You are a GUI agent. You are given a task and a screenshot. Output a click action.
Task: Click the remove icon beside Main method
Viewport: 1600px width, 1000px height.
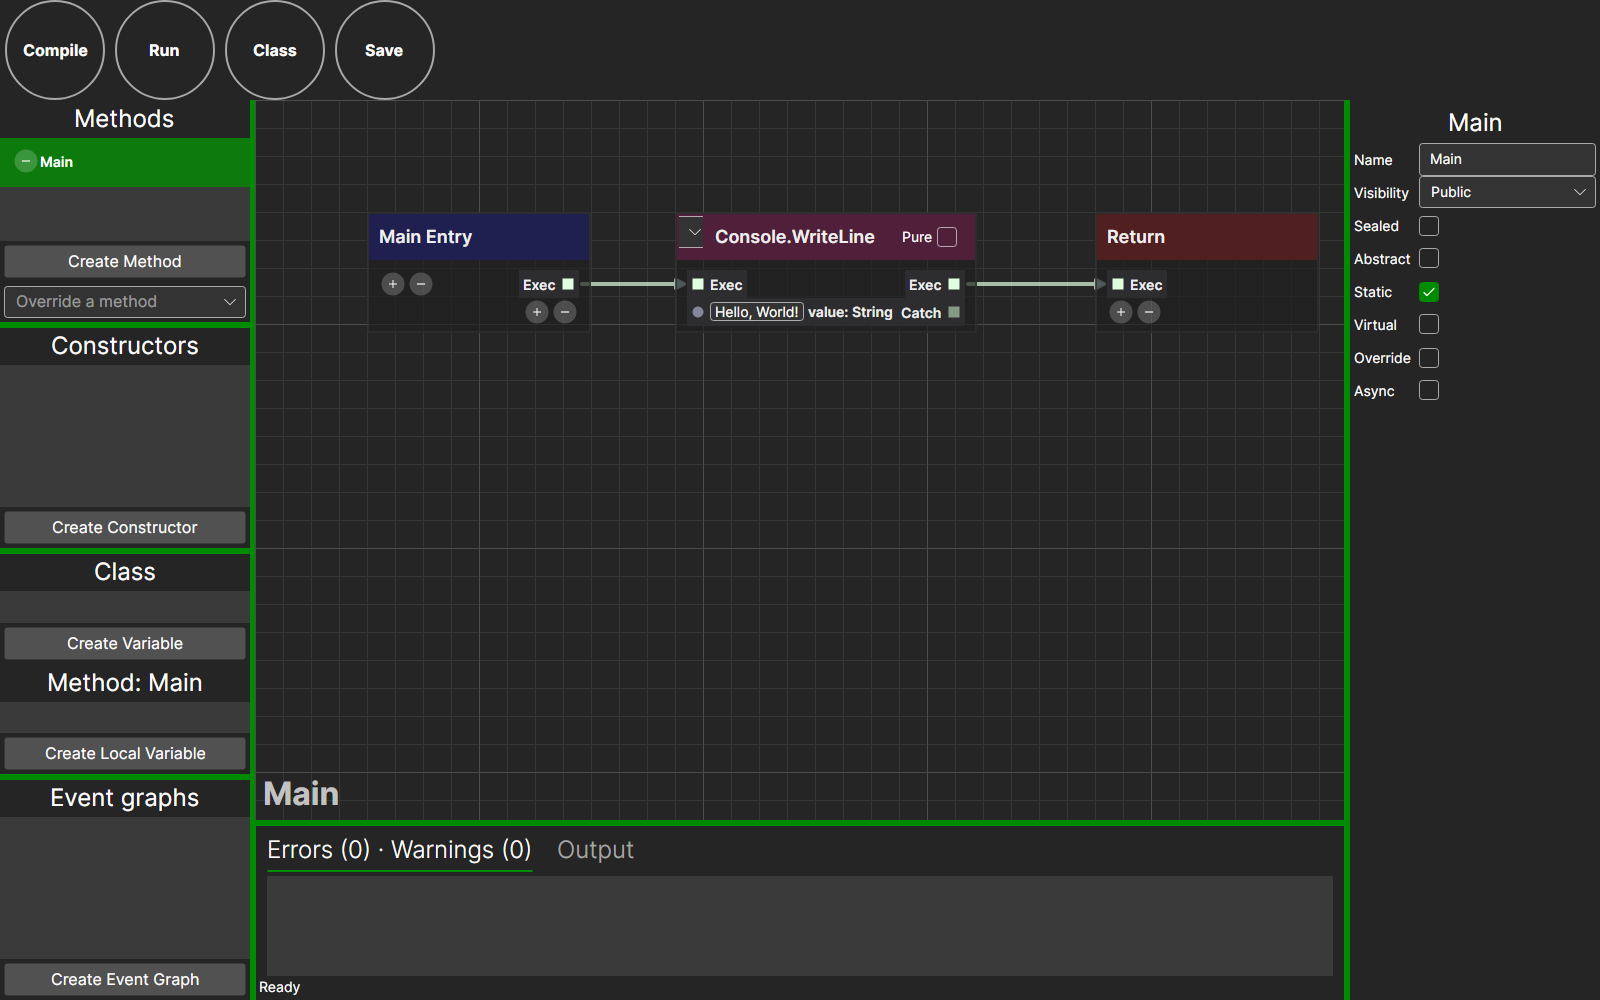pyautogui.click(x=26, y=162)
